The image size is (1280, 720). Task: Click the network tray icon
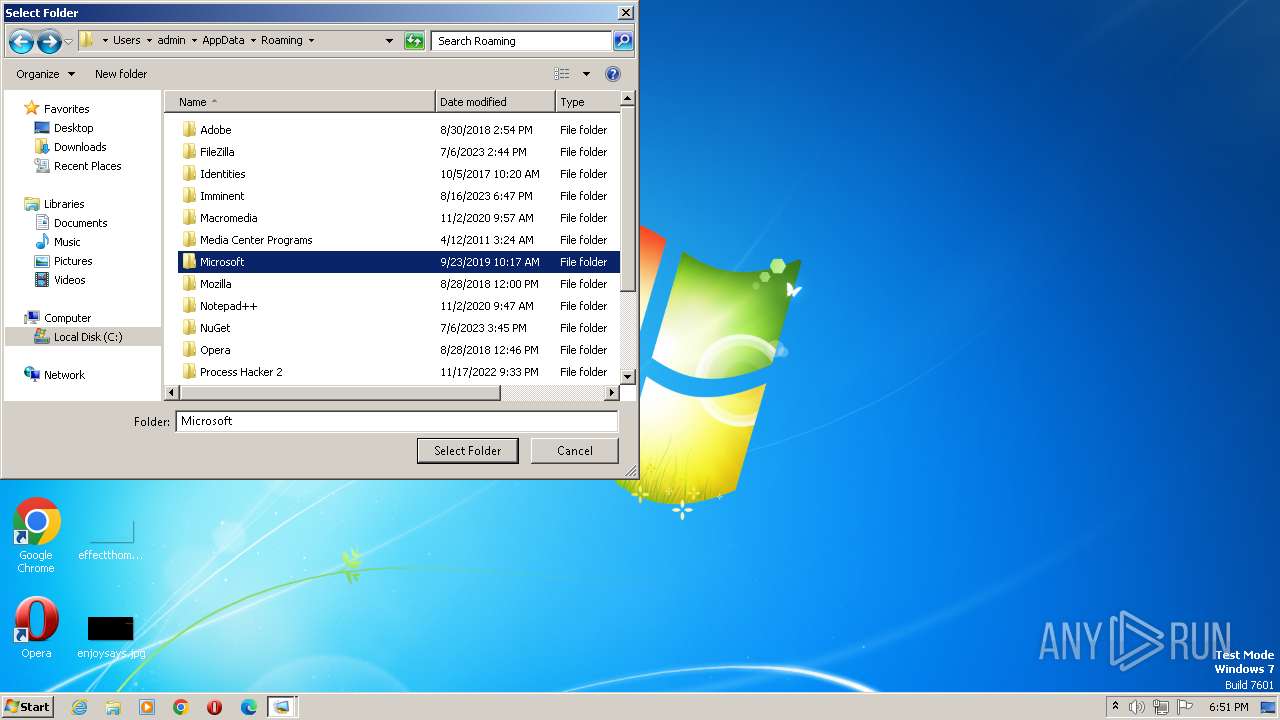(x=1161, y=707)
